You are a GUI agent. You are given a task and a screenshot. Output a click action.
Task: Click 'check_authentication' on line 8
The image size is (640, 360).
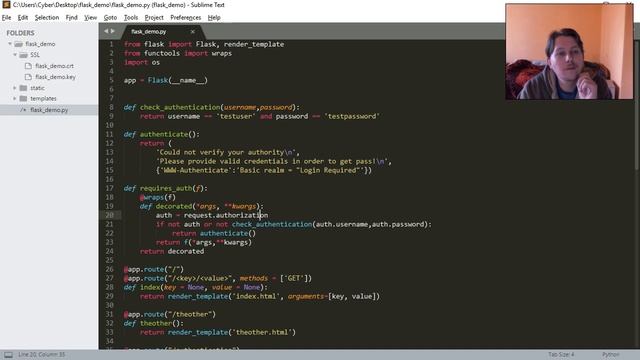(180, 107)
